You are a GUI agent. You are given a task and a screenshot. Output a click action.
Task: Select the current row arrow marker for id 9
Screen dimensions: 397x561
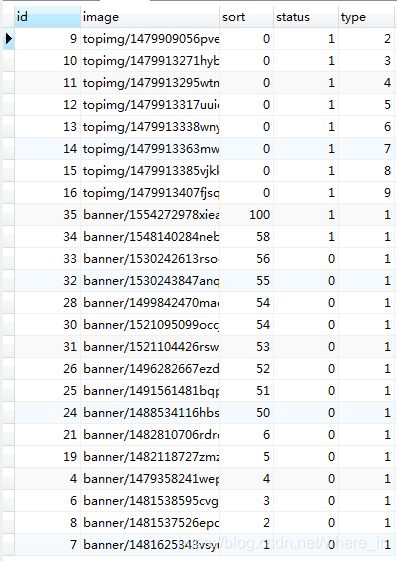tap(9, 39)
